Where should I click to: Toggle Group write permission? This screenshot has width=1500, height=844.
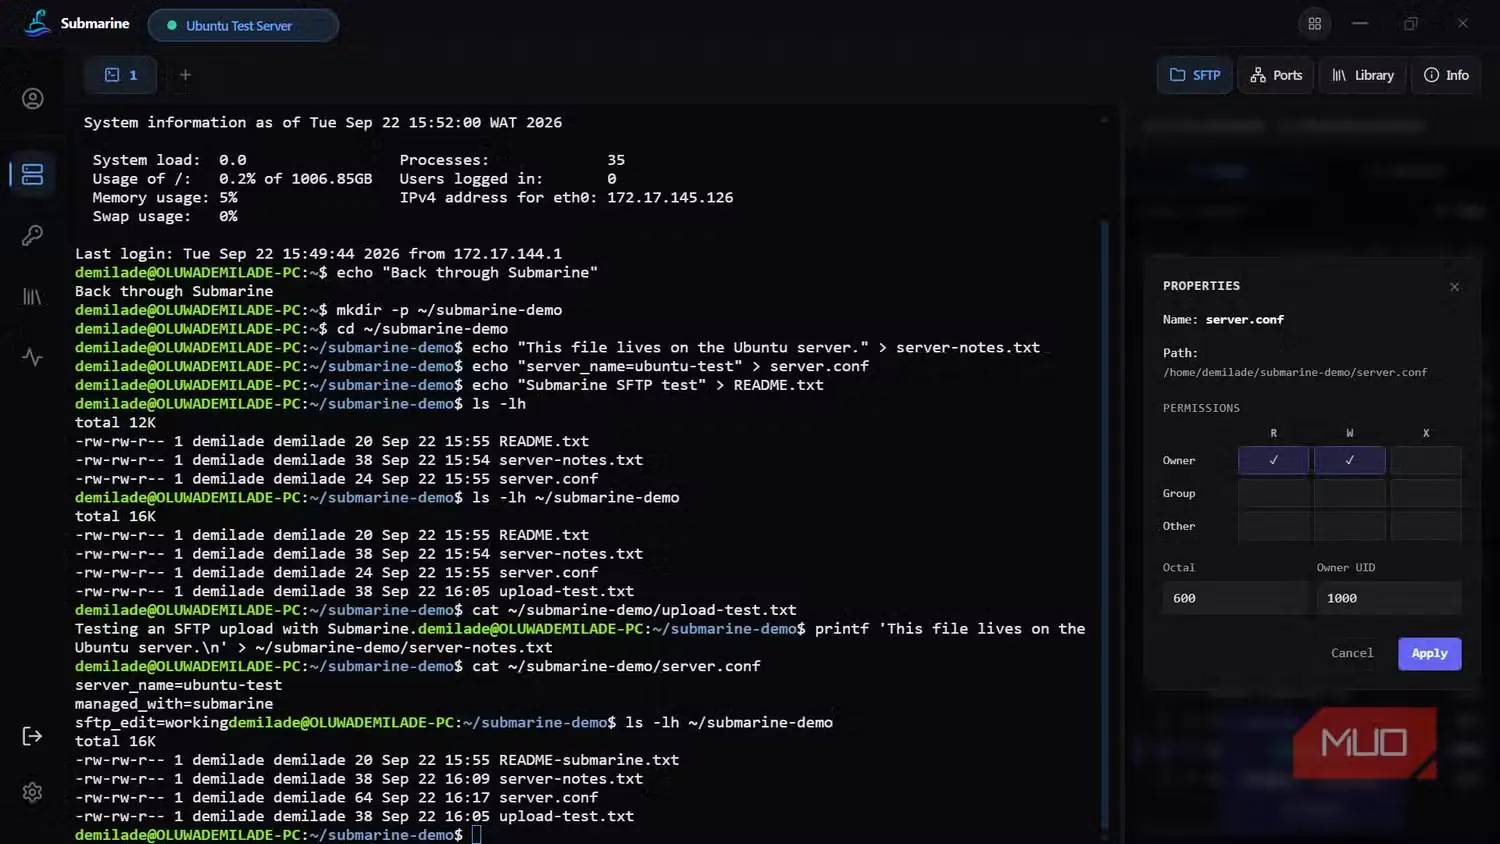click(x=1349, y=493)
